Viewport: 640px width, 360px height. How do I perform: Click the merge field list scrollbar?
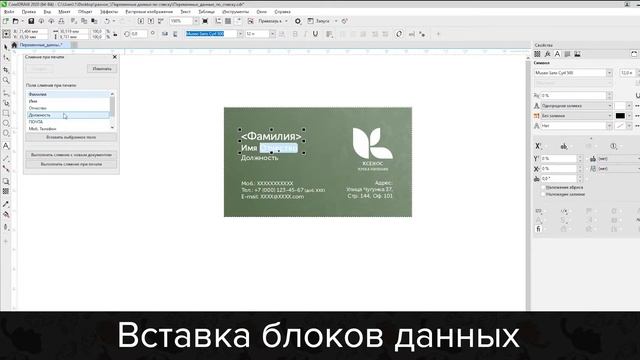click(x=112, y=107)
